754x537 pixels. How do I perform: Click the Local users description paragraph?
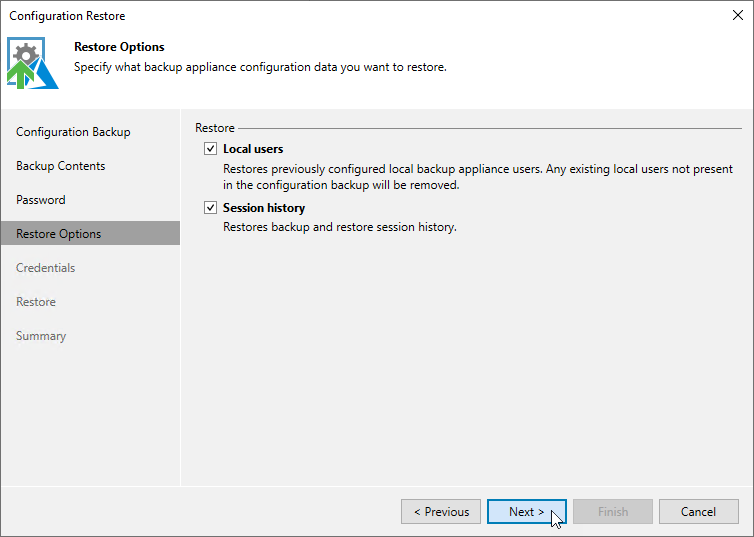478,177
